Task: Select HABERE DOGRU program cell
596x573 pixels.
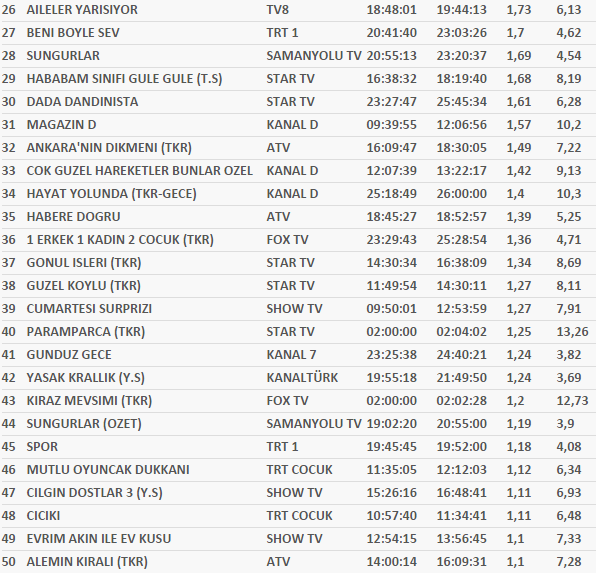Action: (73, 217)
